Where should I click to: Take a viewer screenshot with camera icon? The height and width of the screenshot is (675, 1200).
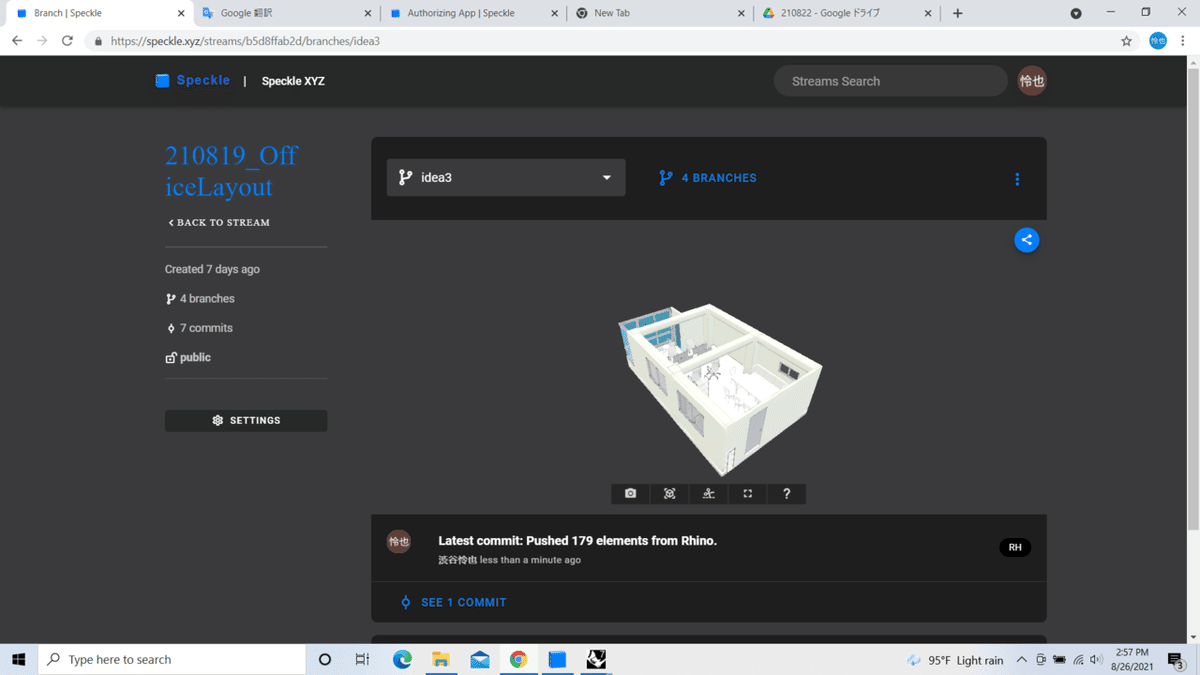630,493
